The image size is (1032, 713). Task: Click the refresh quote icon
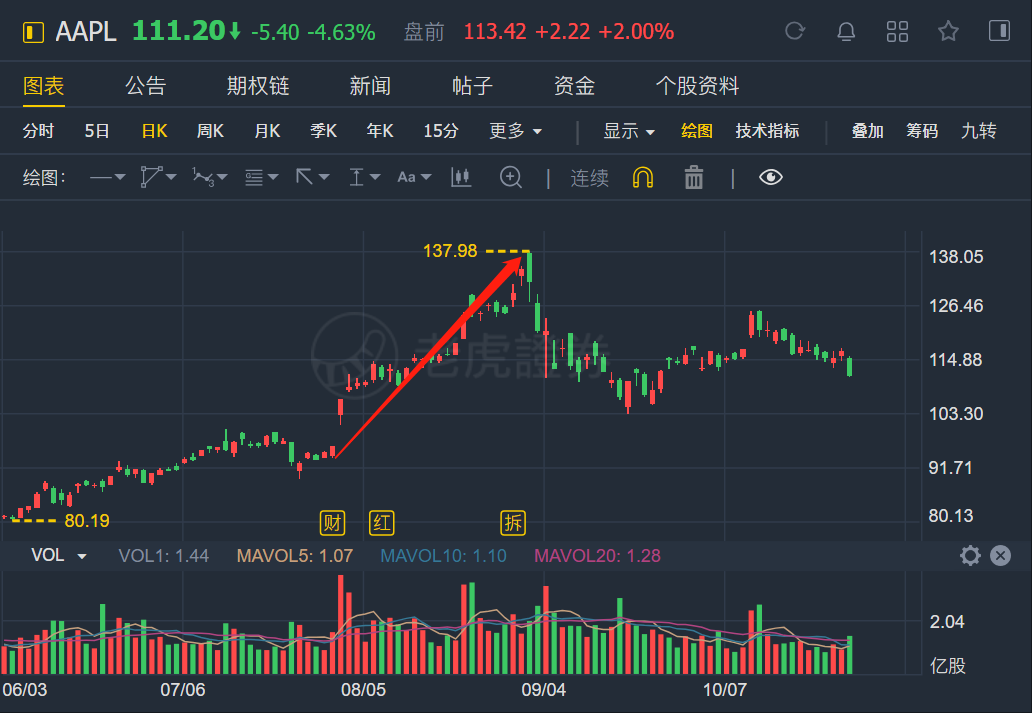click(795, 31)
